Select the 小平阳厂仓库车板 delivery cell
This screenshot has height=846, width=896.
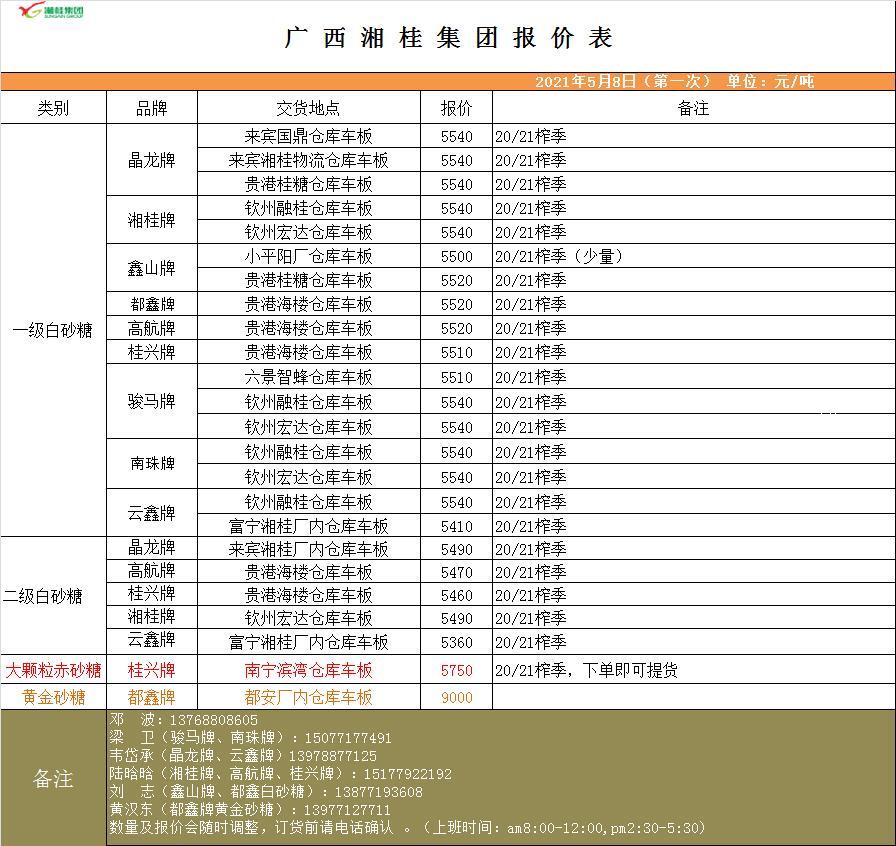[x=308, y=256]
